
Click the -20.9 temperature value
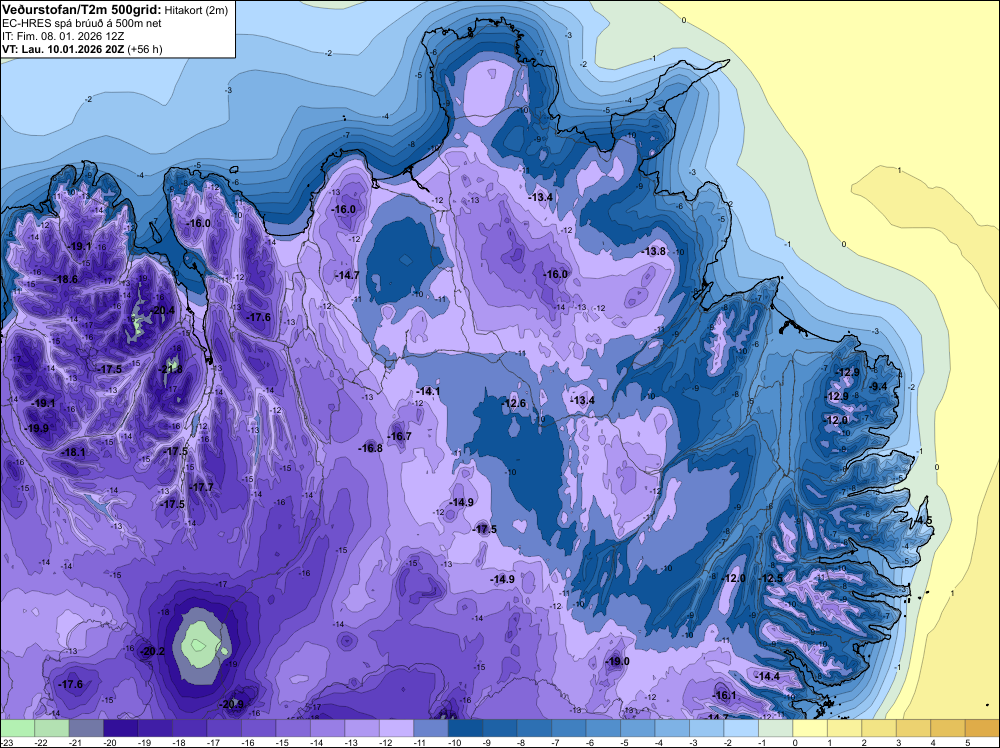point(232,704)
